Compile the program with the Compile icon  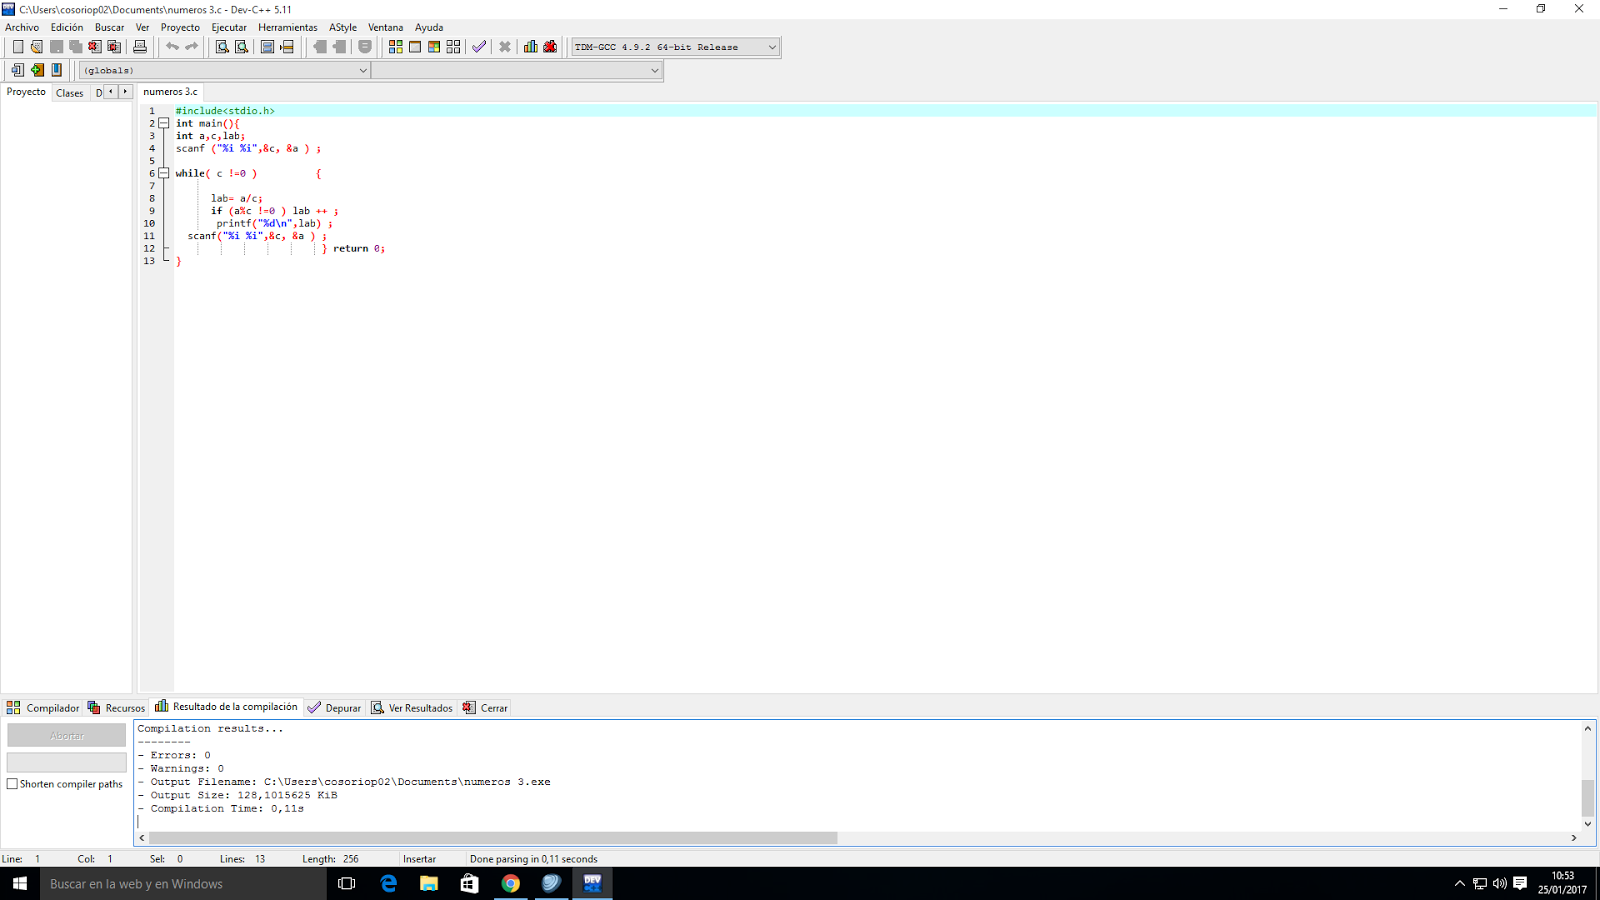[x=396, y=47]
